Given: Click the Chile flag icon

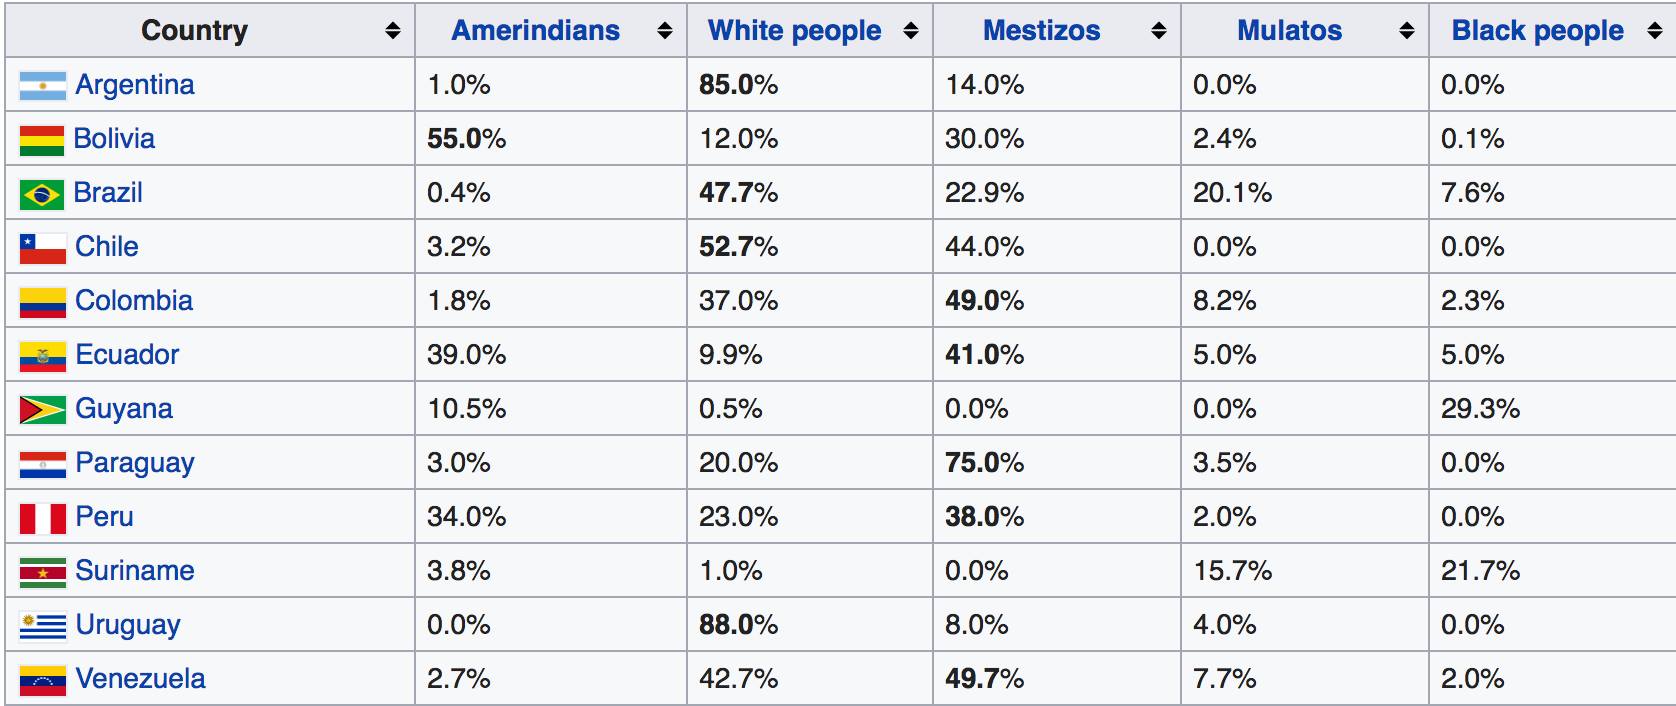Looking at the screenshot, I should point(42,248).
